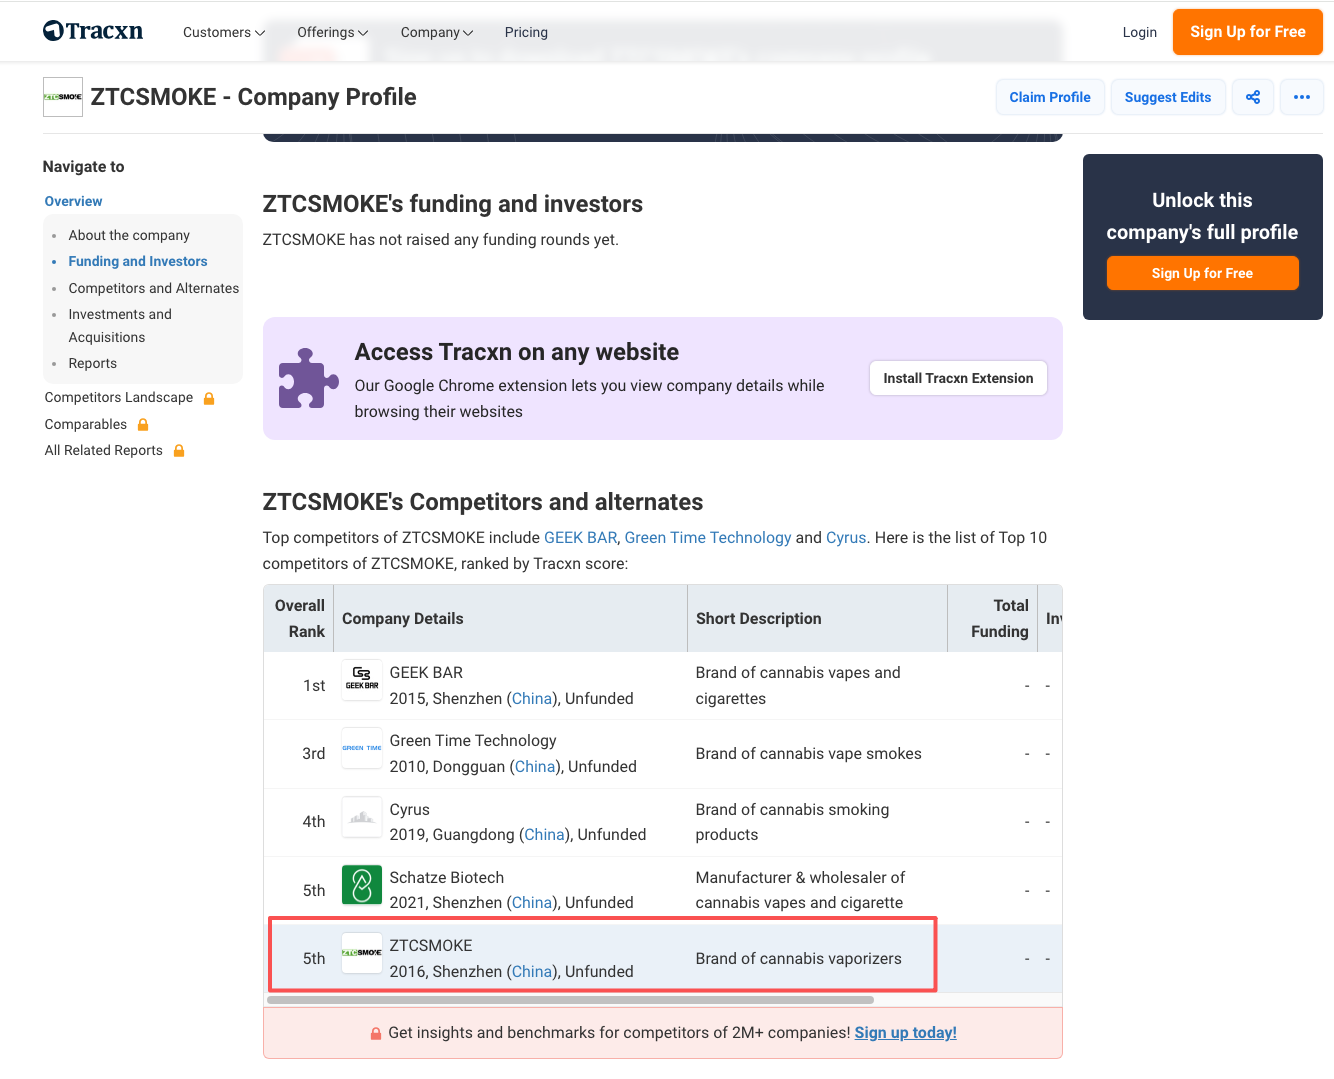Viewport: 1334px width, 1079px height.
Task: Expand the Customers dropdown menu
Action: pyautogui.click(x=223, y=32)
